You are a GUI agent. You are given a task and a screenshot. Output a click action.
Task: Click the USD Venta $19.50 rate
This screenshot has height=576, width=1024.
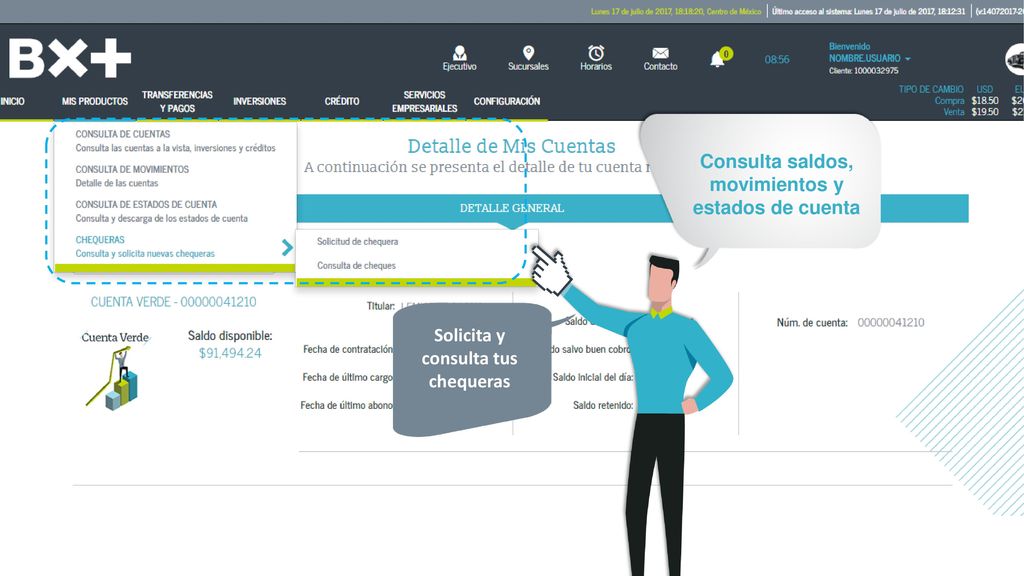click(985, 112)
